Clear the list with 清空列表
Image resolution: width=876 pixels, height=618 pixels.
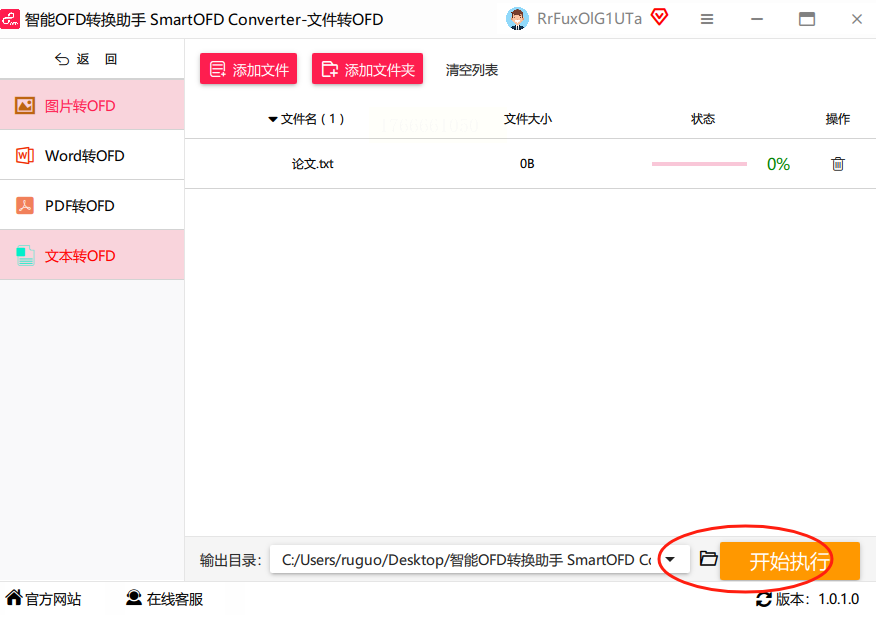(472, 70)
